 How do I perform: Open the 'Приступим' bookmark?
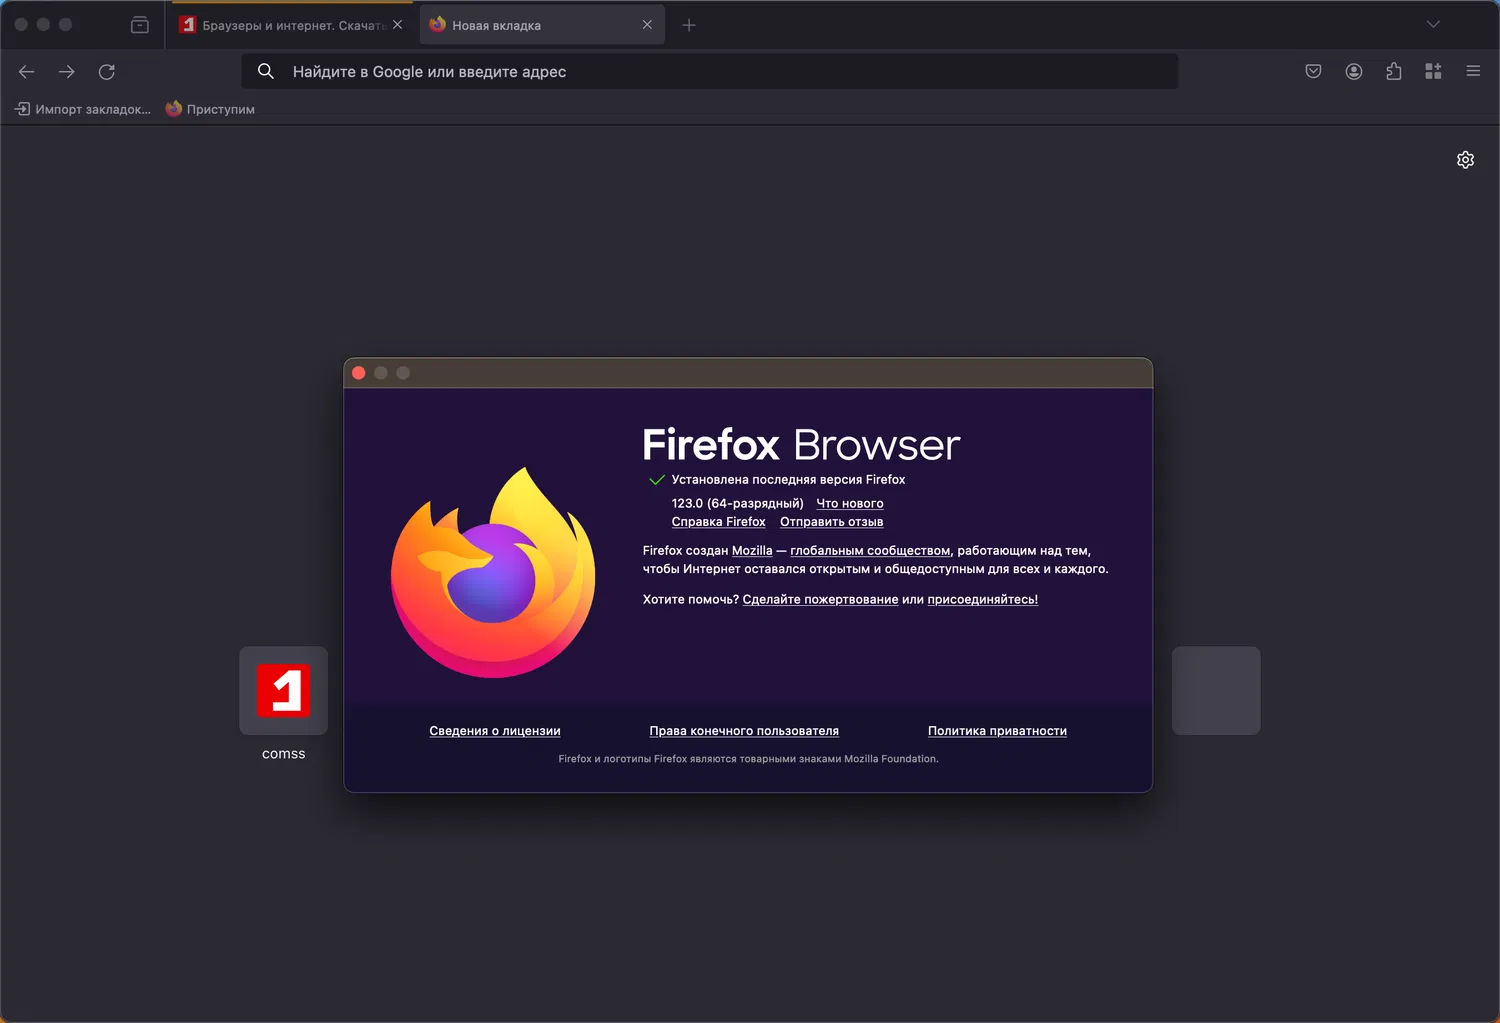[210, 109]
